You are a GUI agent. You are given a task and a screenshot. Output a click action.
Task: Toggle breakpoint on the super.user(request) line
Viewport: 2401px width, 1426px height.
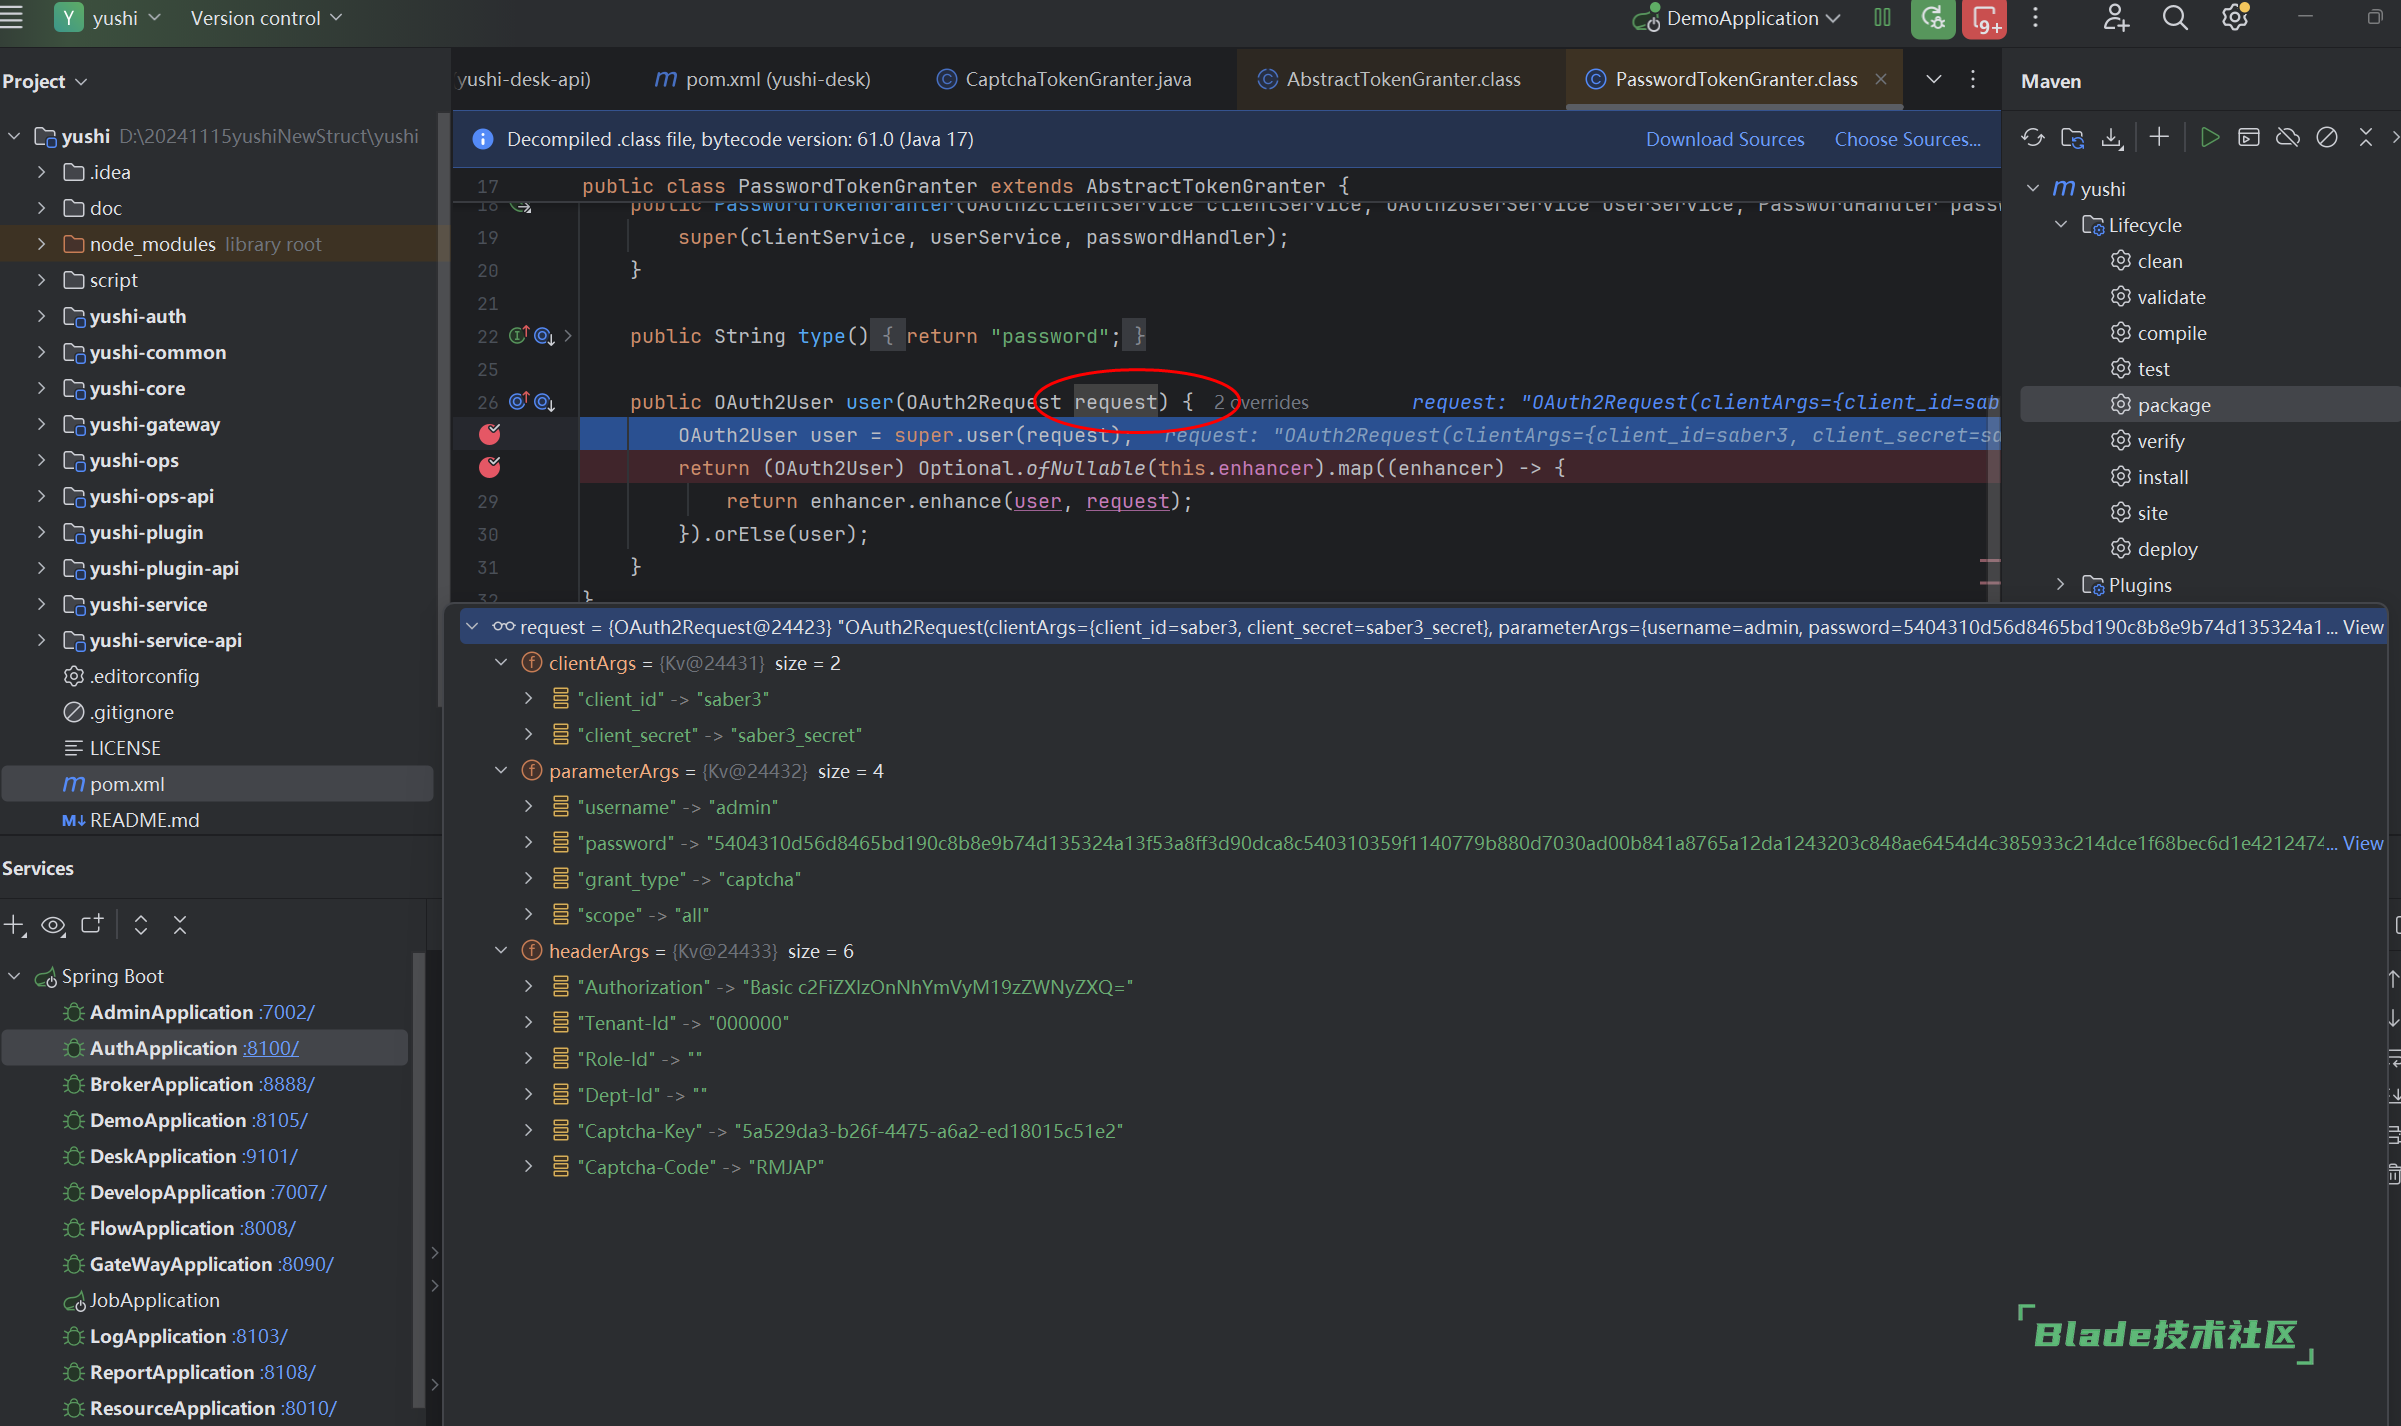[490, 434]
